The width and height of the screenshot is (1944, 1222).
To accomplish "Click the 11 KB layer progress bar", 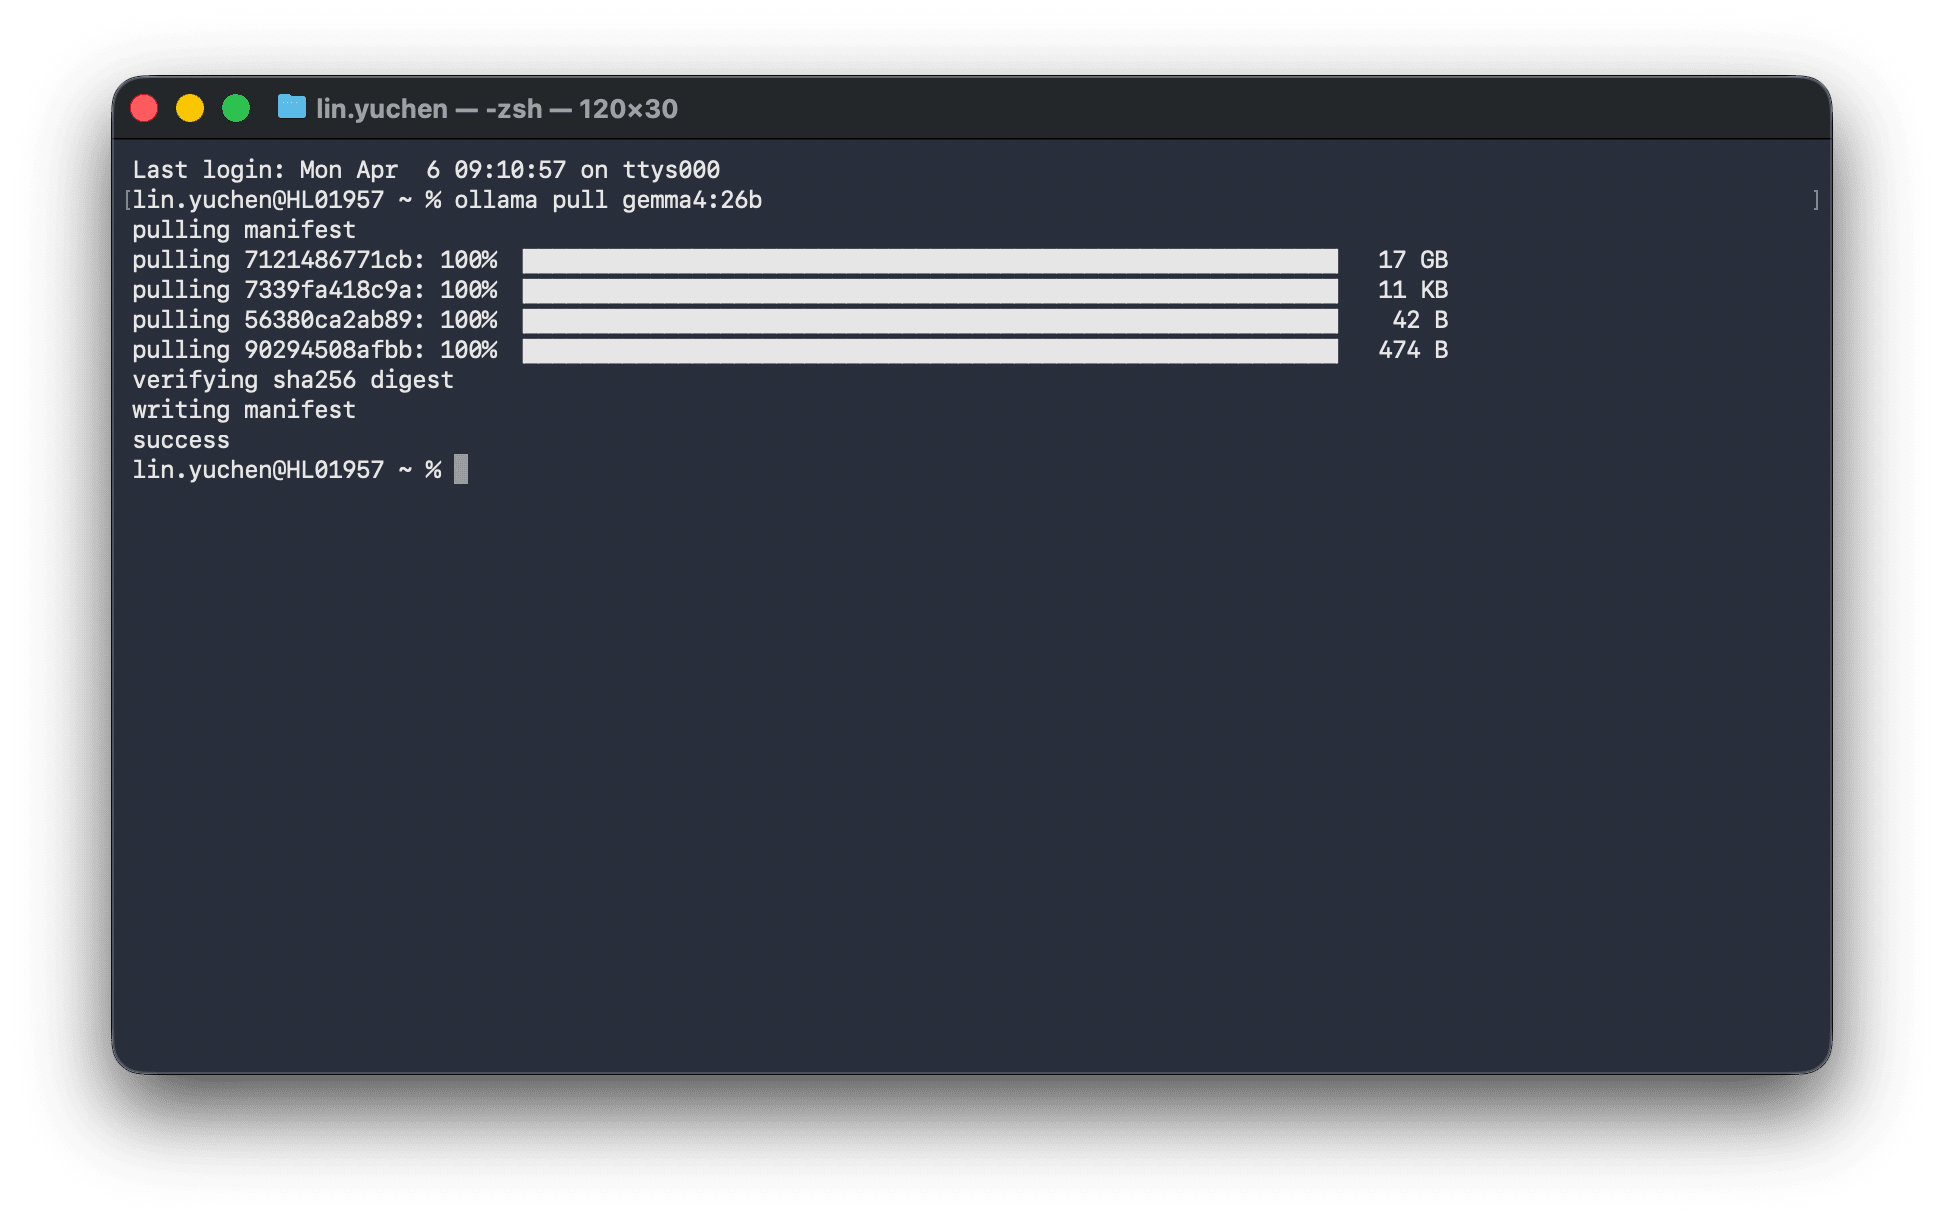I will coord(929,291).
